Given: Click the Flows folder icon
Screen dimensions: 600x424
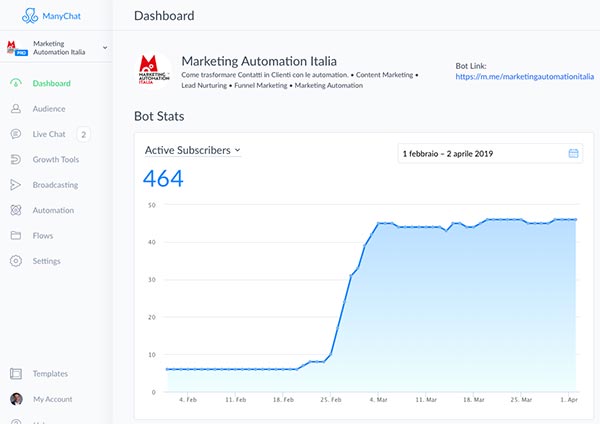Looking at the screenshot, I should tap(16, 235).
